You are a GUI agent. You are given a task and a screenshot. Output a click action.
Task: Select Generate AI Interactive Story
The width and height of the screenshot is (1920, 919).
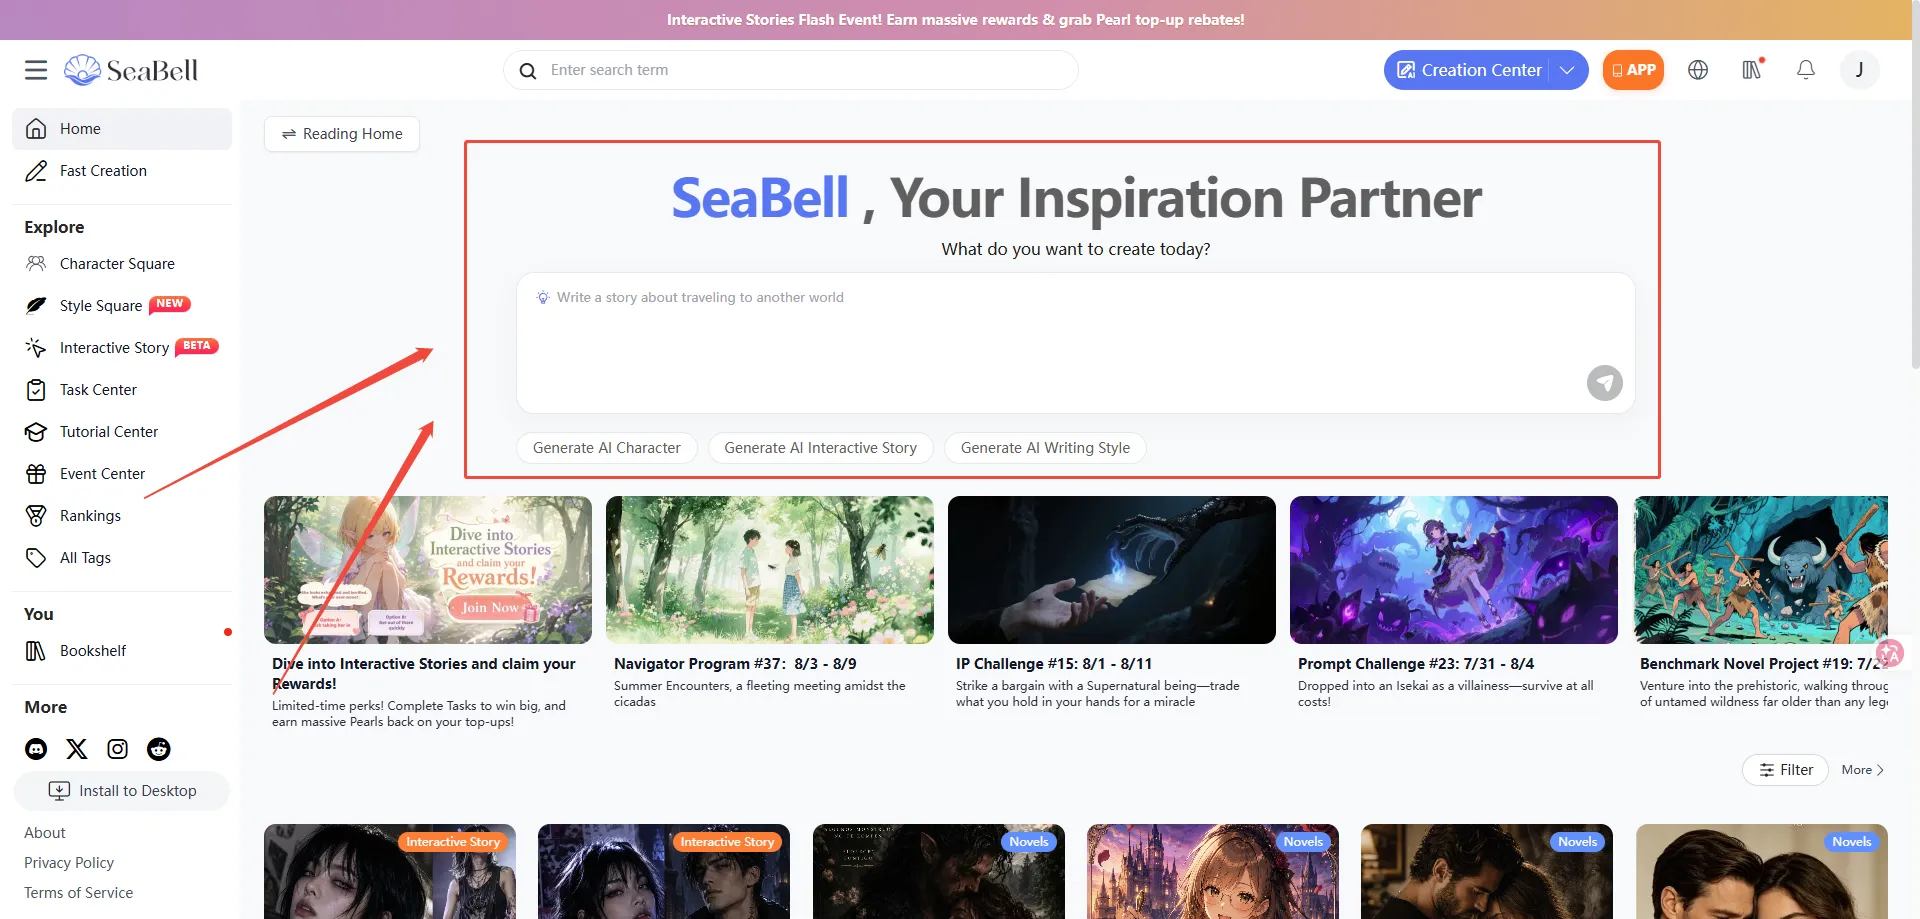point(820,448)
